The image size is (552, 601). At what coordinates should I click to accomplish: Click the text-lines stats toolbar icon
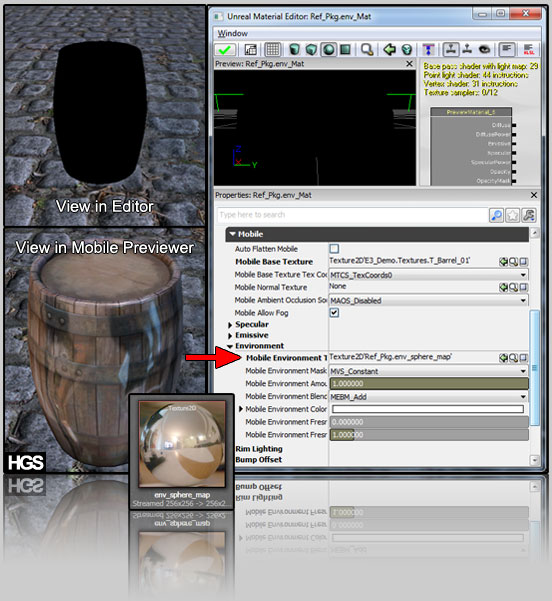[x=506, y=49]
